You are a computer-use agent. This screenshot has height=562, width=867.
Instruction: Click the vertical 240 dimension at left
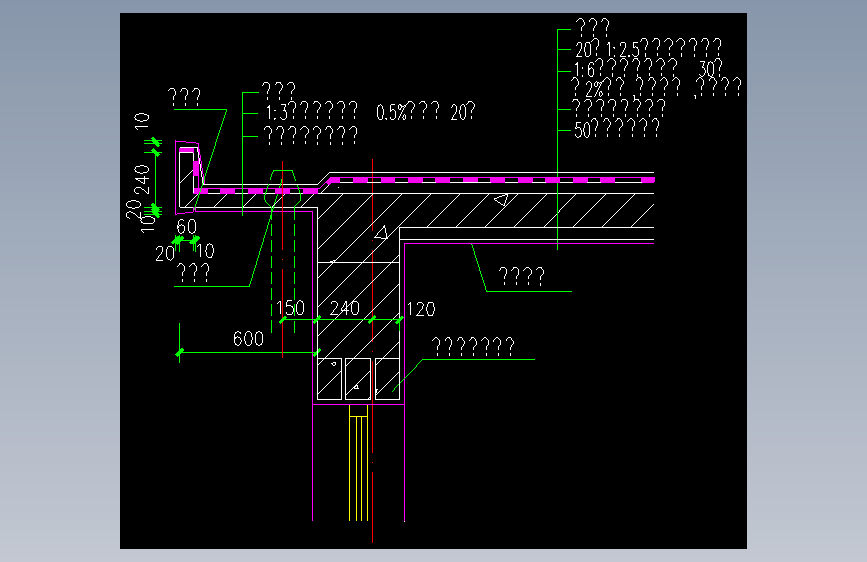pyautogui.click(x=142, y=179)
